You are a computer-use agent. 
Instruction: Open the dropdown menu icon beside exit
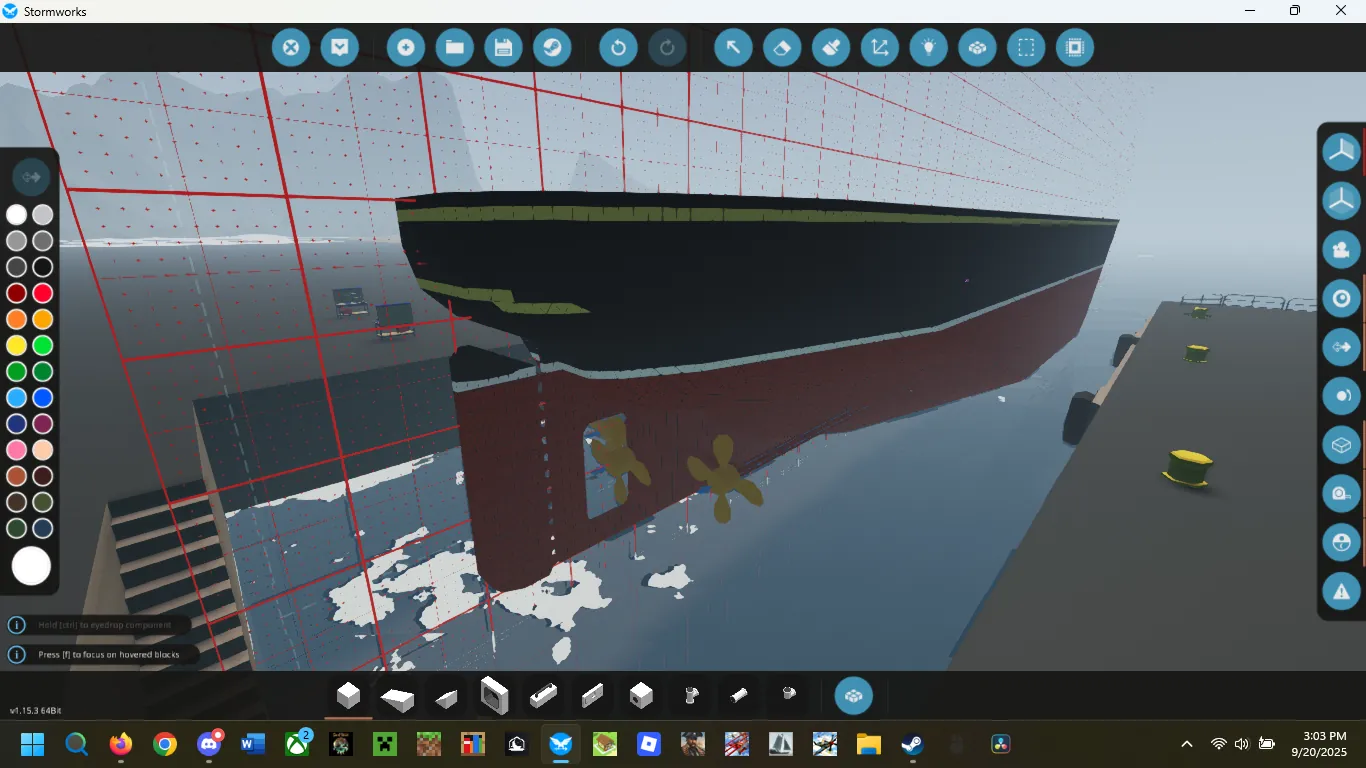point(340,47)
